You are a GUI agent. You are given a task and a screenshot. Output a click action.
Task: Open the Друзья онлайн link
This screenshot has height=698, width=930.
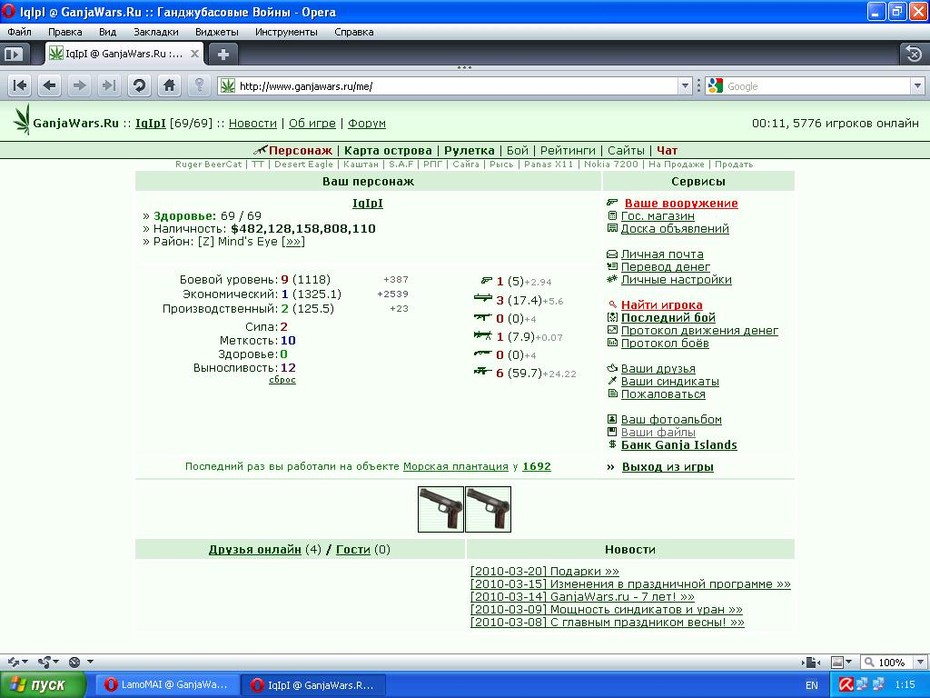tap(255, 549)
